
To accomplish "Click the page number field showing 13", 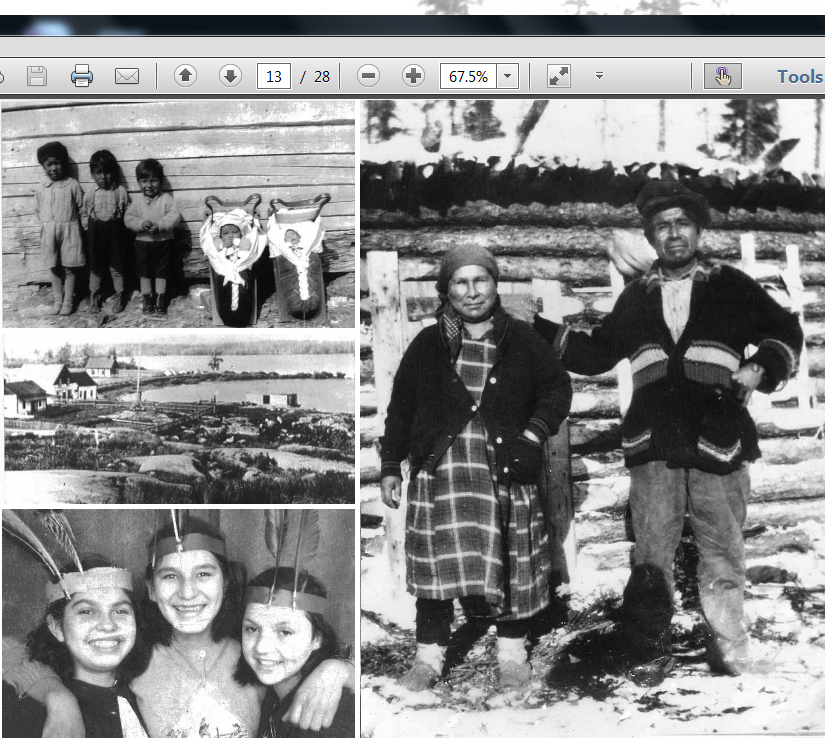I will point(273,76).
